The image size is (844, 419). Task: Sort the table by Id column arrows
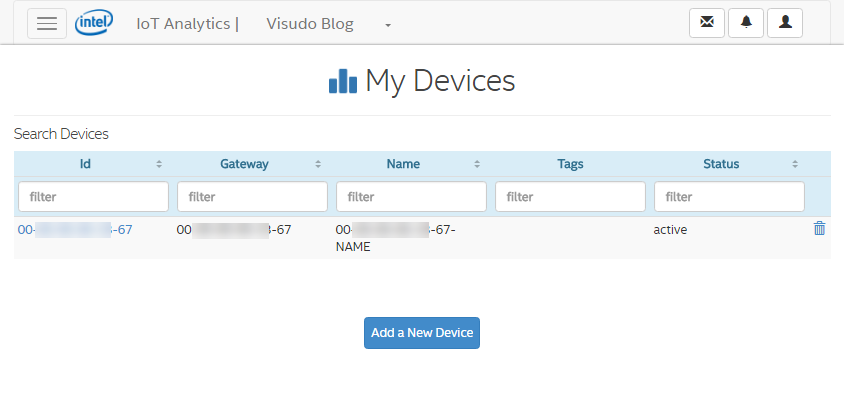(x=159, y=164)
